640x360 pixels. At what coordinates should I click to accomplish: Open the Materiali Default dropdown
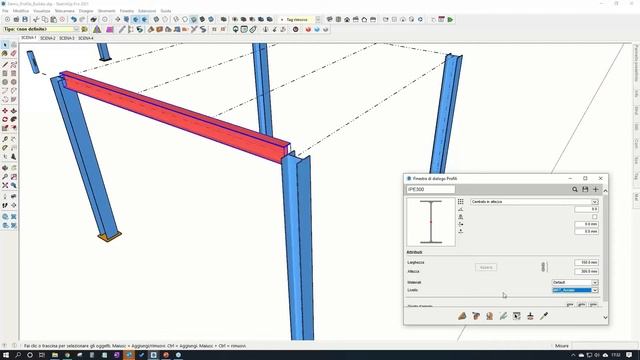575,282
